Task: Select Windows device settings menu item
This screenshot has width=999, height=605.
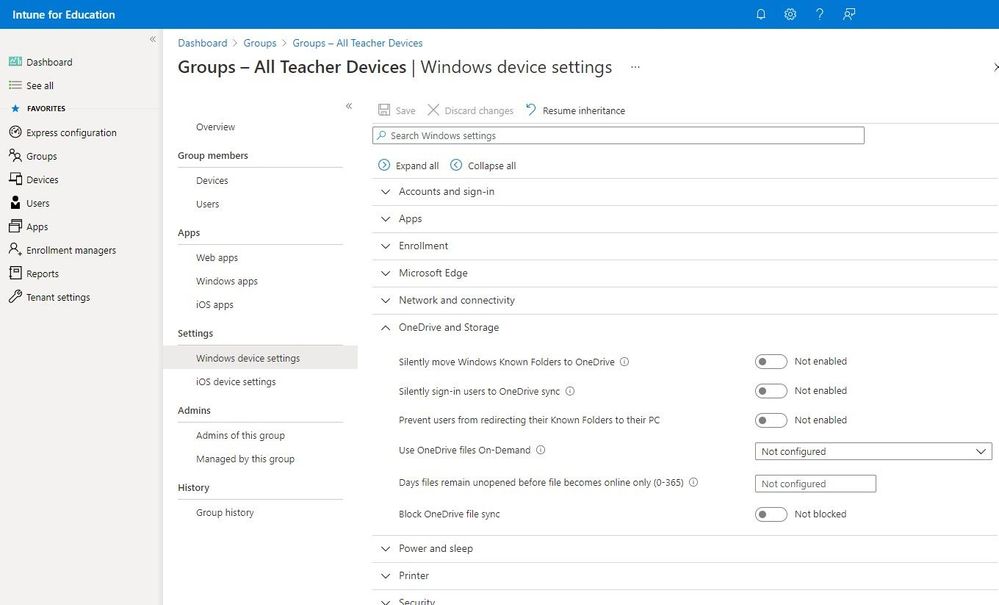Action: [260, 358]
